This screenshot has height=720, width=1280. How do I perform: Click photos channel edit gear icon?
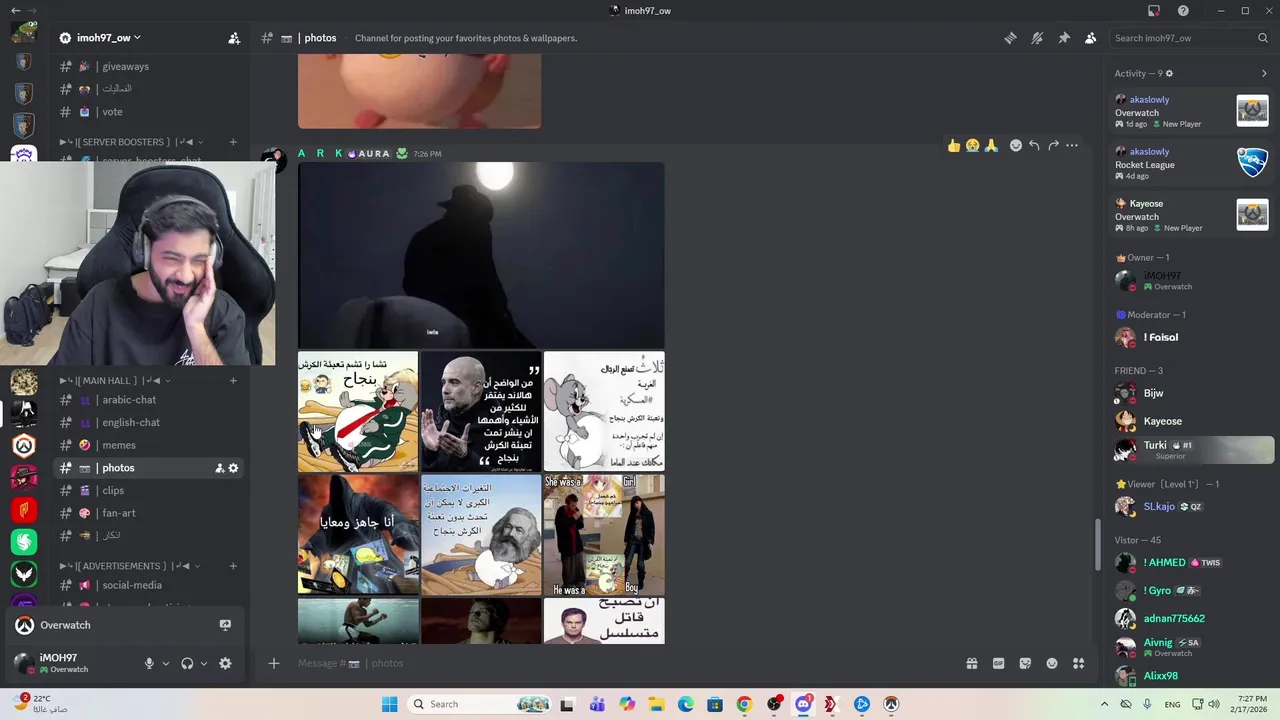coord(234,468)
